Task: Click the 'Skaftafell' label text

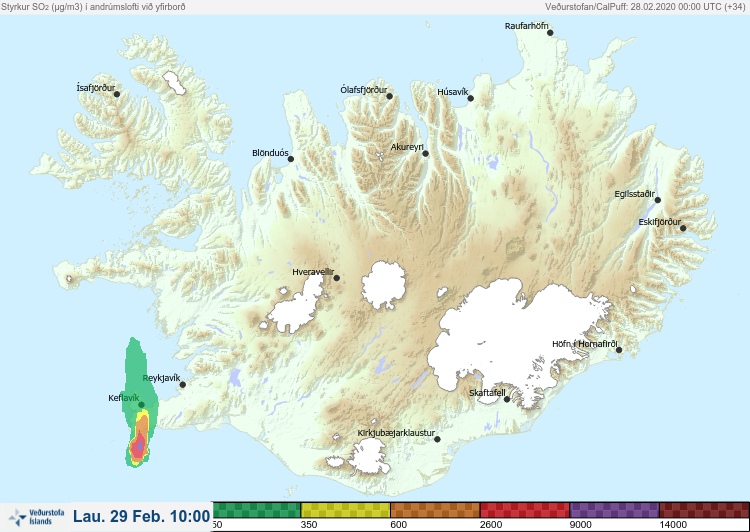Action: [487, 393]
